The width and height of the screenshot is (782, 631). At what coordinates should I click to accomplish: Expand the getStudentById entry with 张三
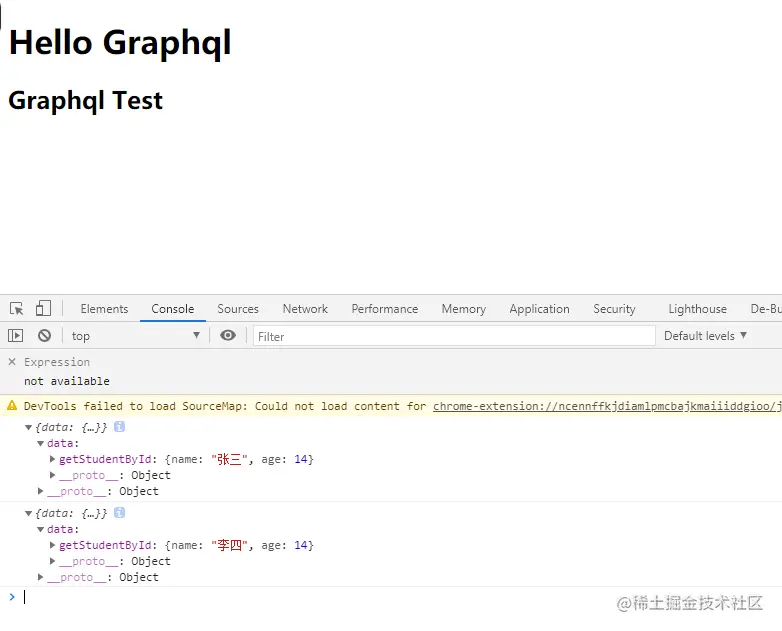(53, 459)
